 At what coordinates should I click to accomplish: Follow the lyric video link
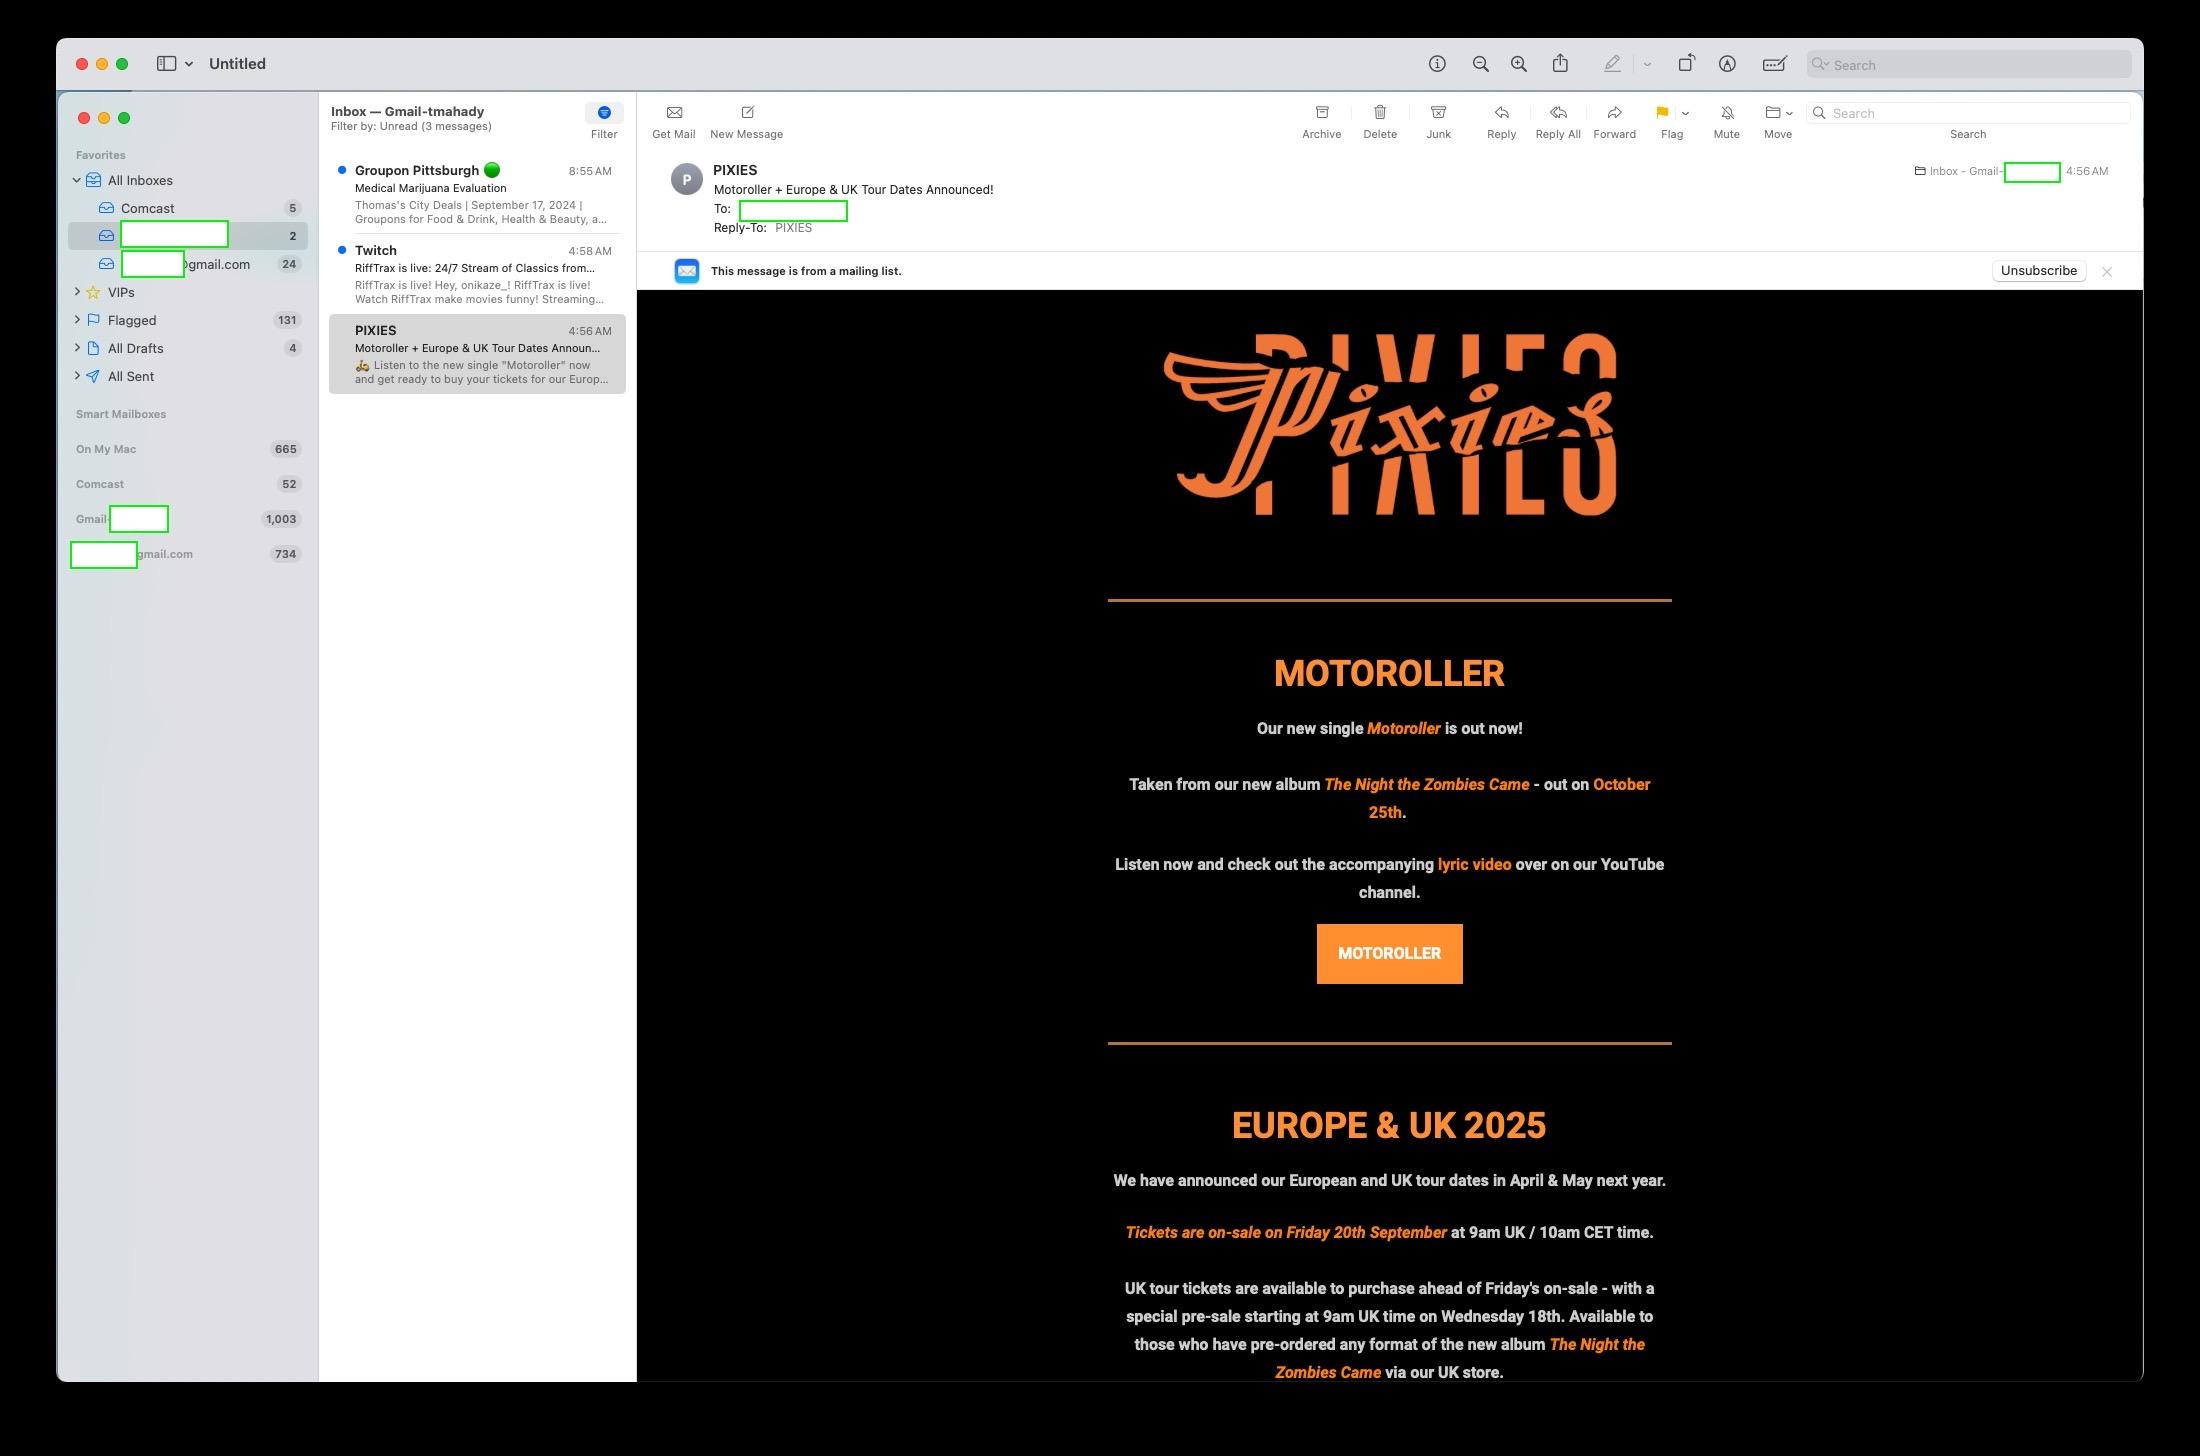pos(1474,864)
